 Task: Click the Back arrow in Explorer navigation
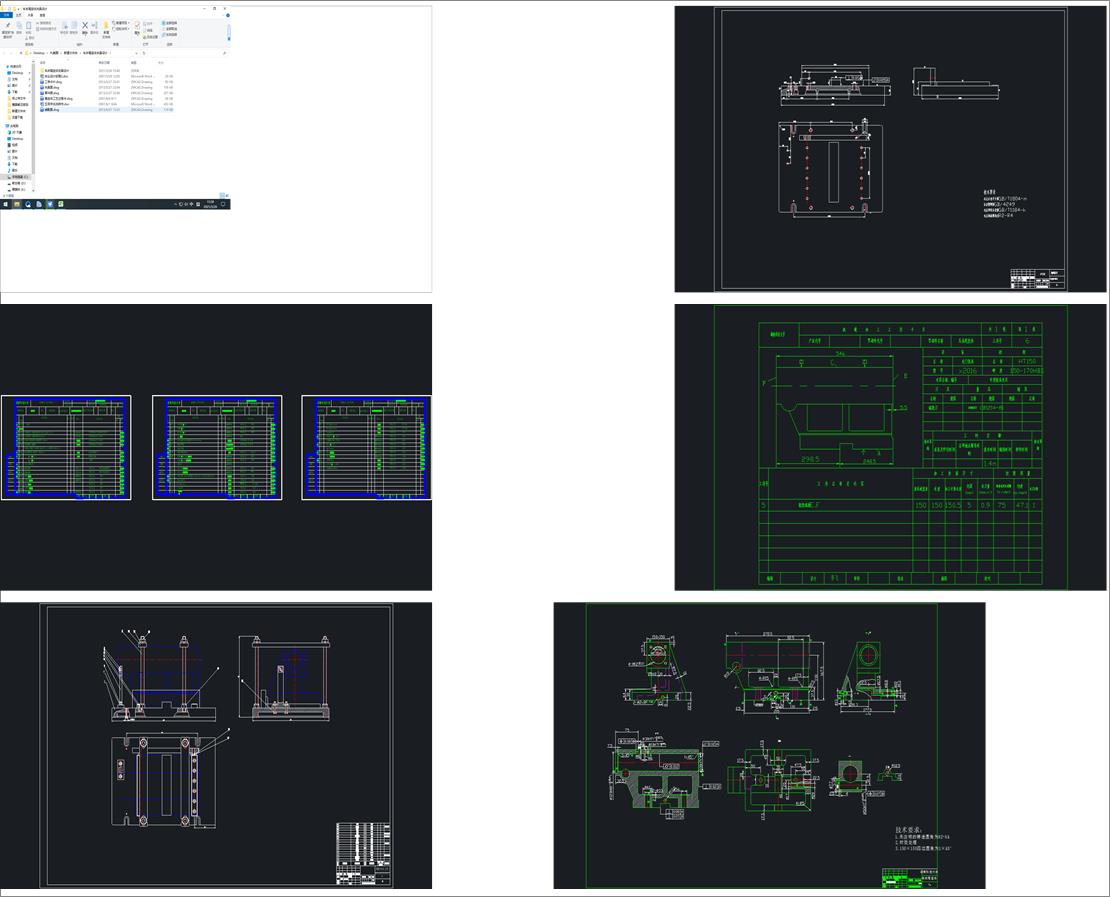pos(4,53)
